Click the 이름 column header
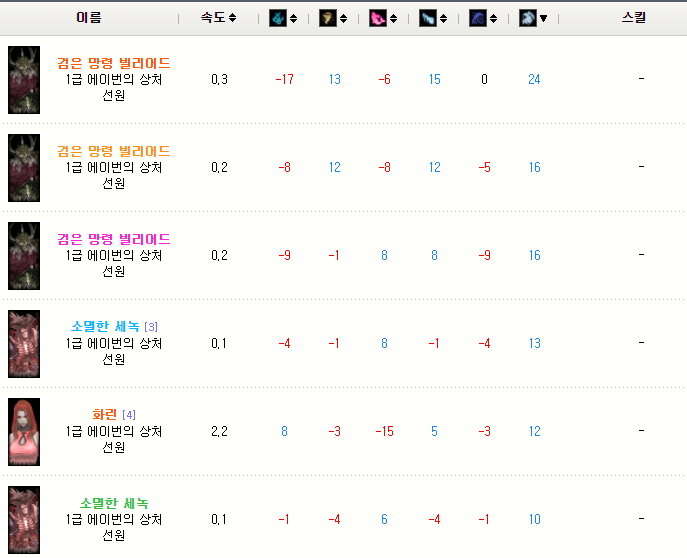 coord(89,18)
